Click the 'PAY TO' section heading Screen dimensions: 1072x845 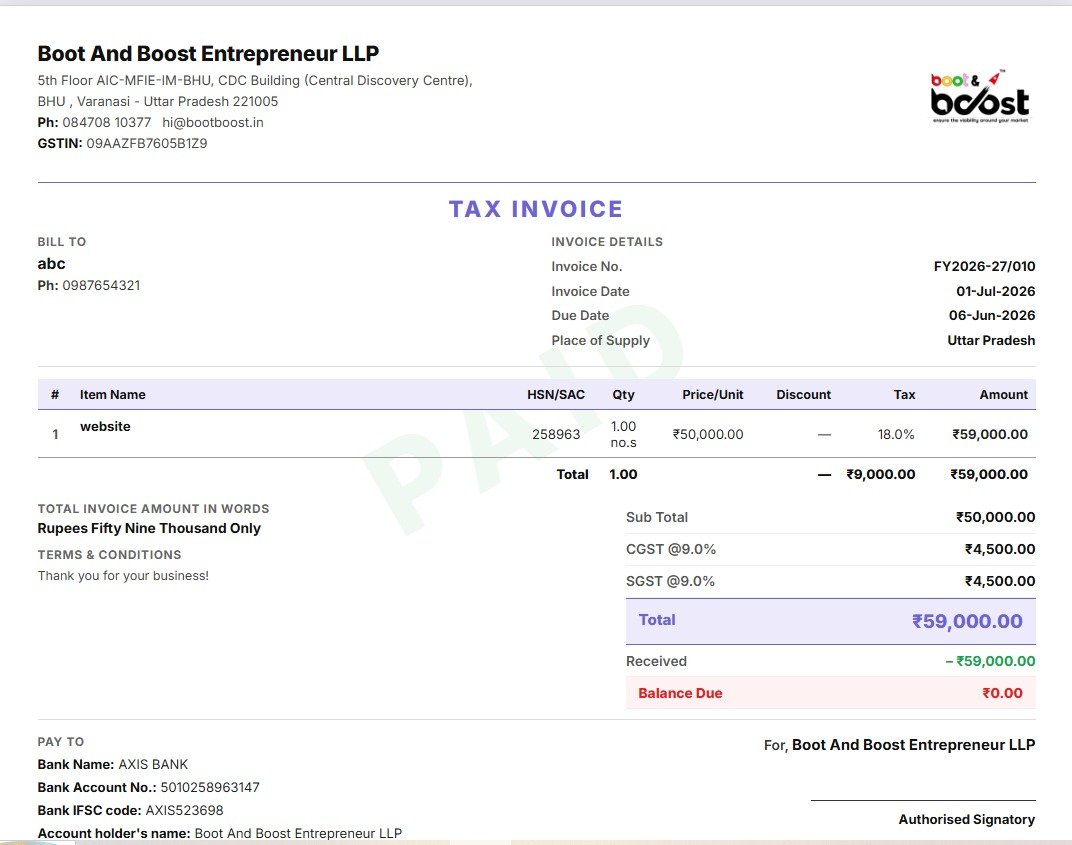[x=61, y=742]
